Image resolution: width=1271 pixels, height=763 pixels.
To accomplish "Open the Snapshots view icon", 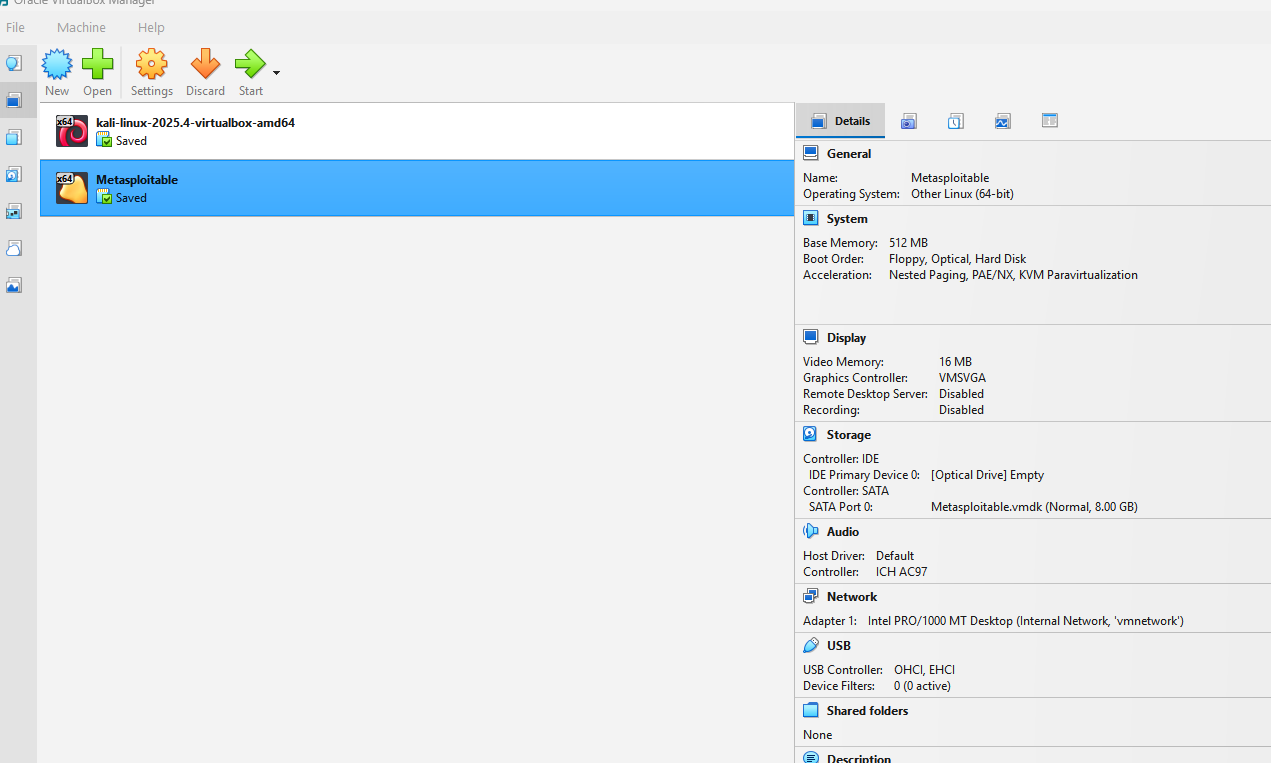I will (908, 120).
